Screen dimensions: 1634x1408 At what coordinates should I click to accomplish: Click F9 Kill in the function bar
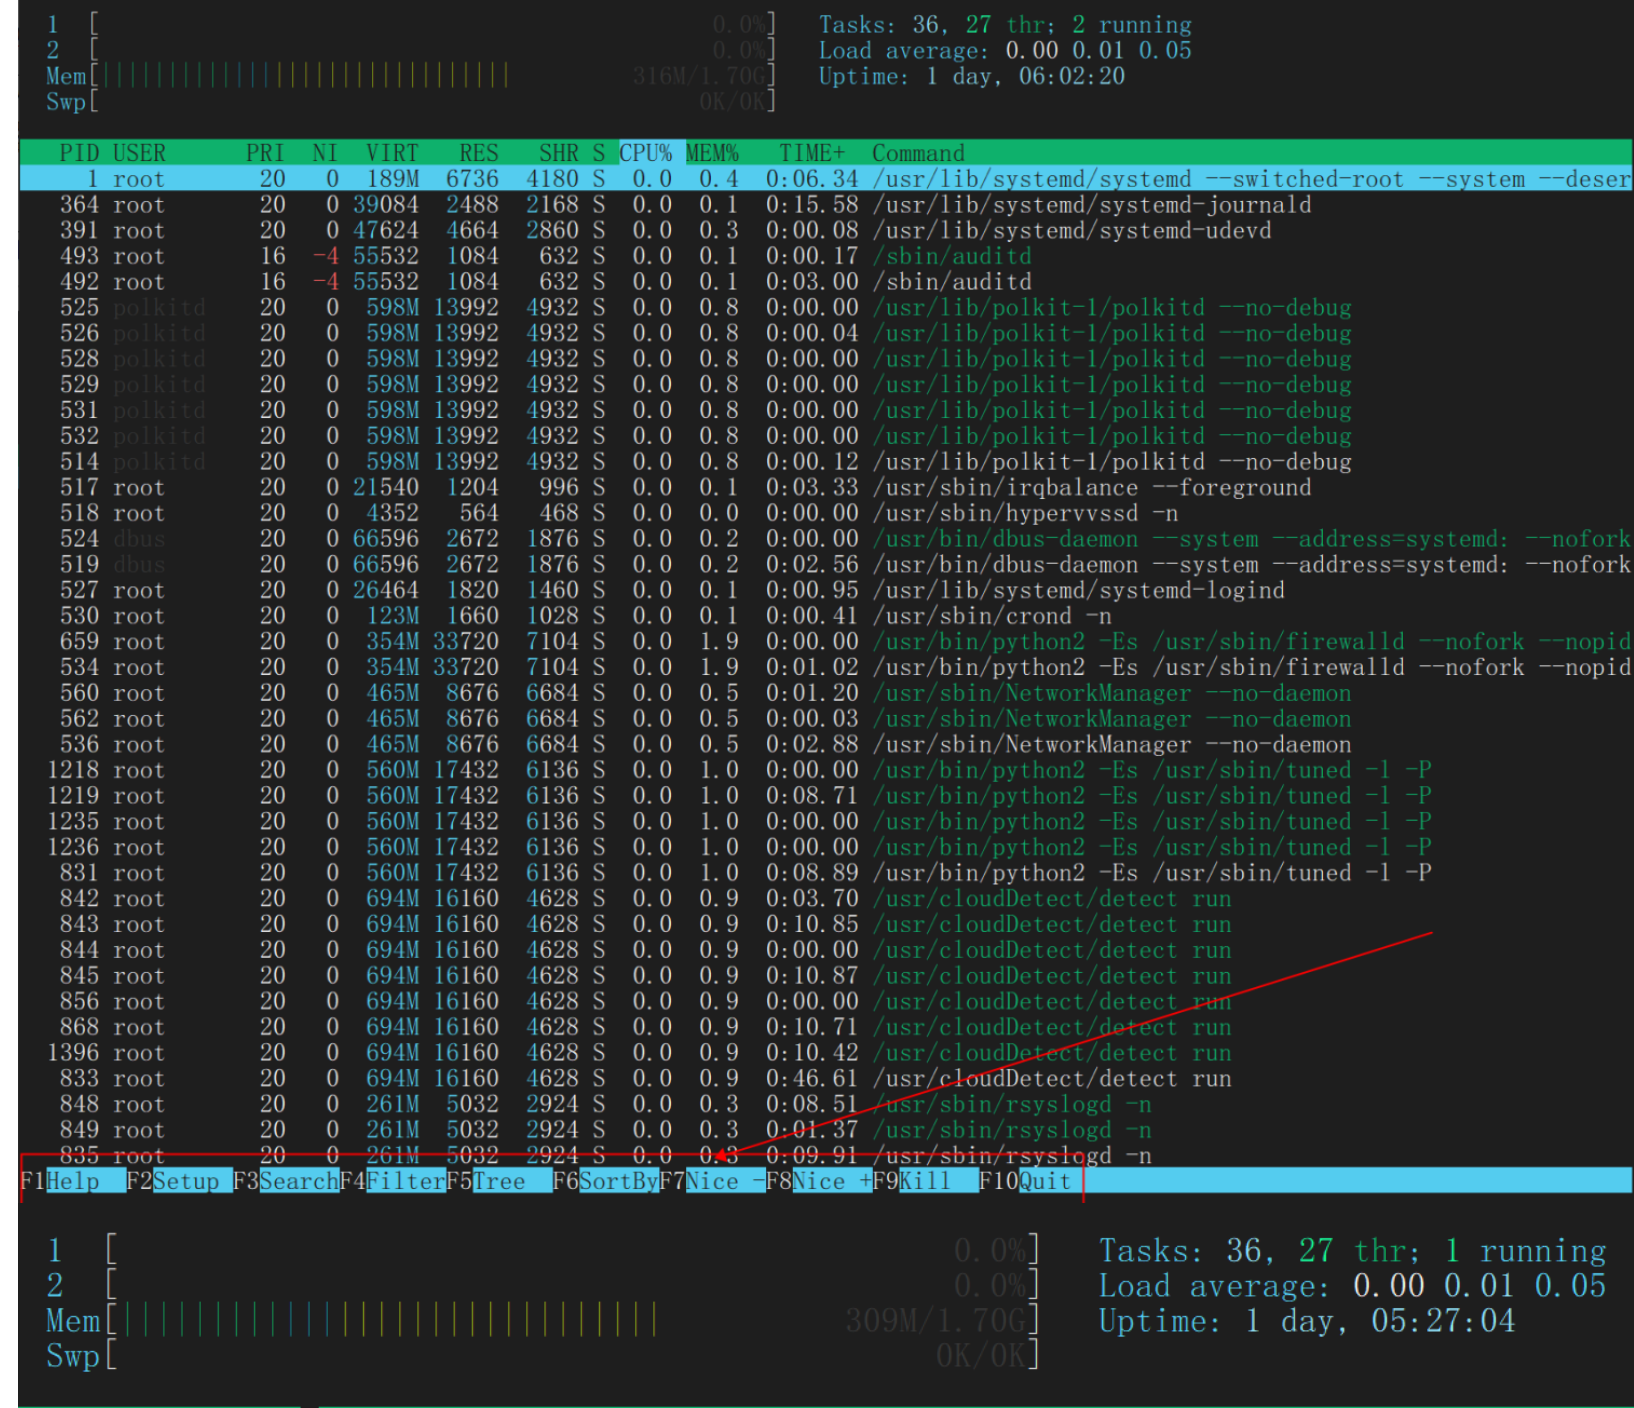pyautogui.click(x=924, y=1181)
